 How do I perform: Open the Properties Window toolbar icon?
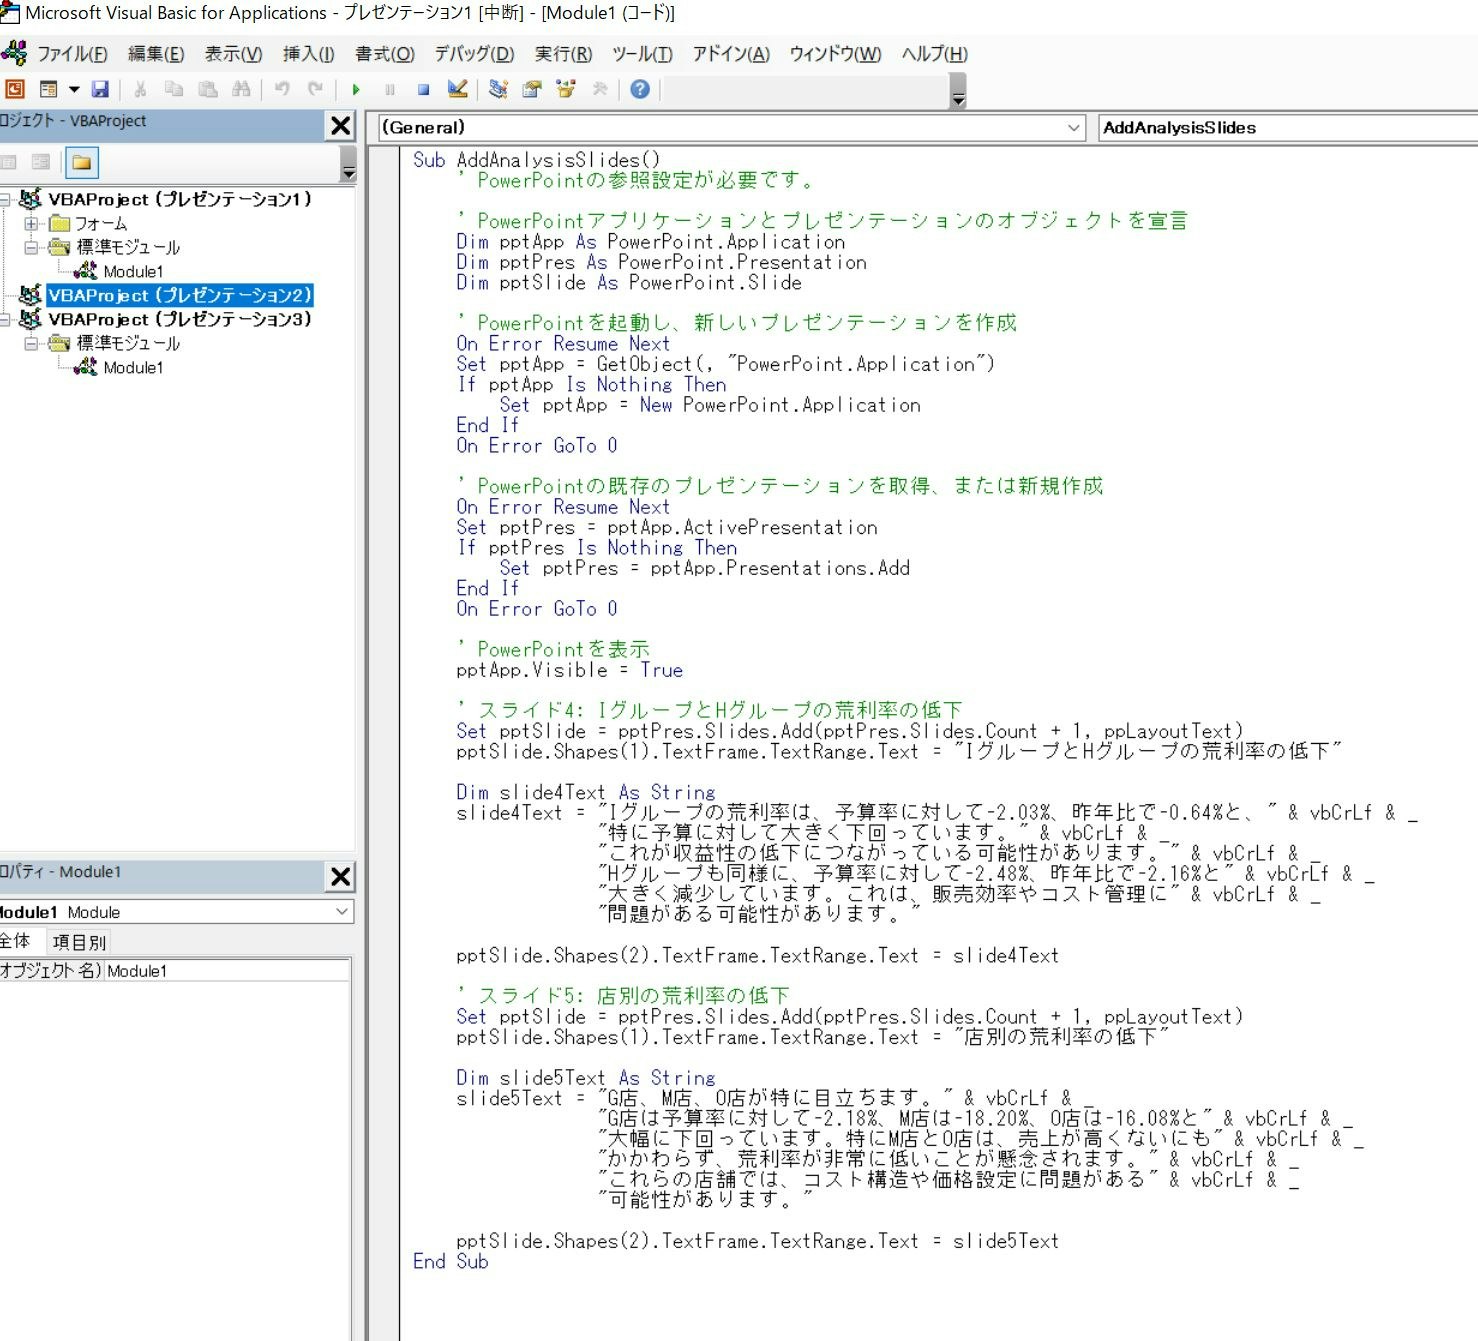531,90
